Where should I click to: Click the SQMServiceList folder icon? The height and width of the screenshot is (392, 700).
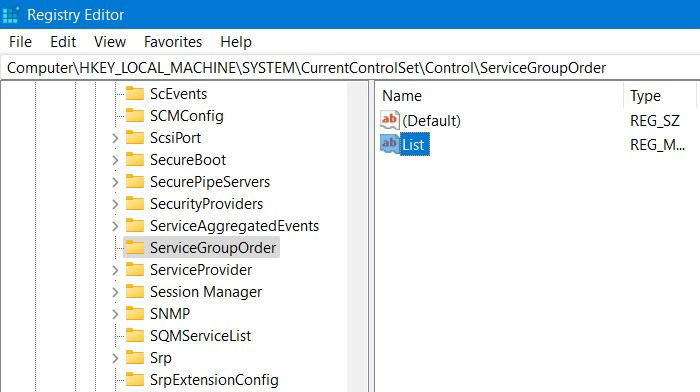pos(135,335)
